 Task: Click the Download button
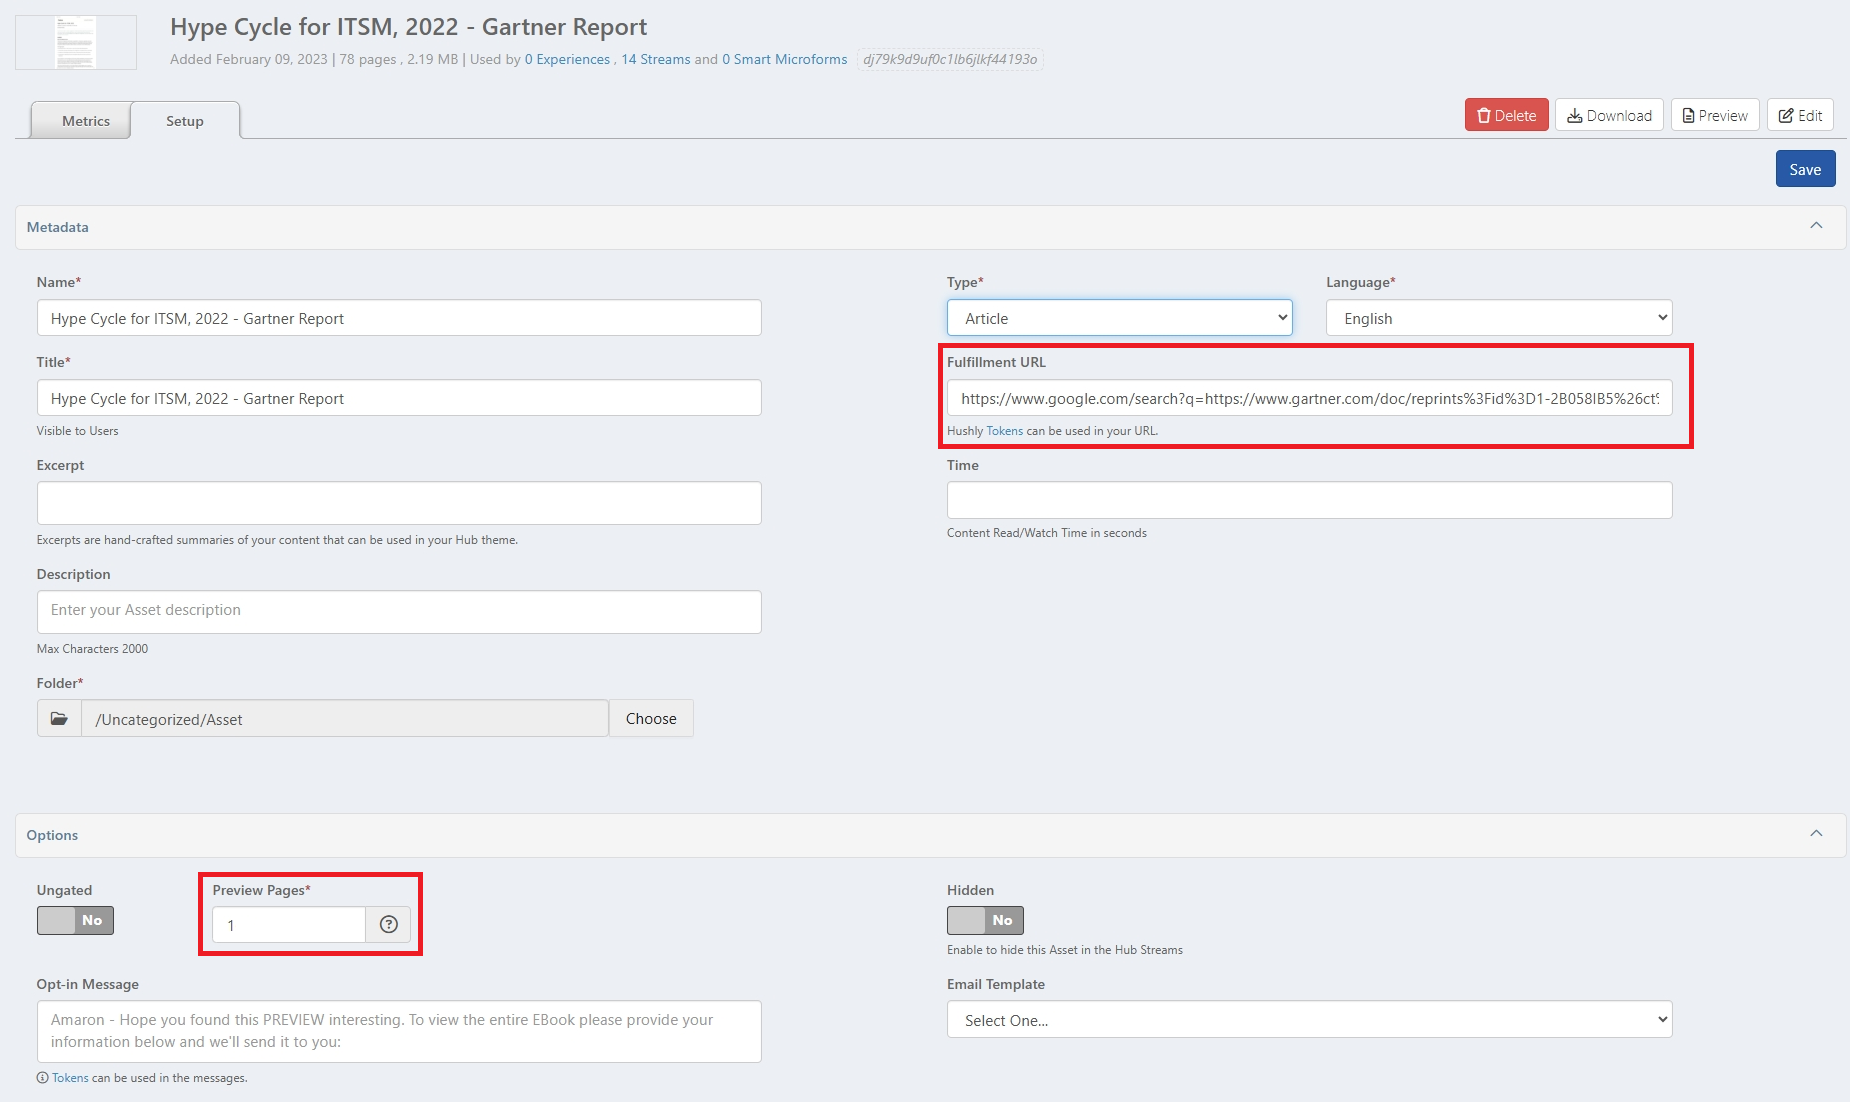pyautogui.click(x=1609, y=115)
